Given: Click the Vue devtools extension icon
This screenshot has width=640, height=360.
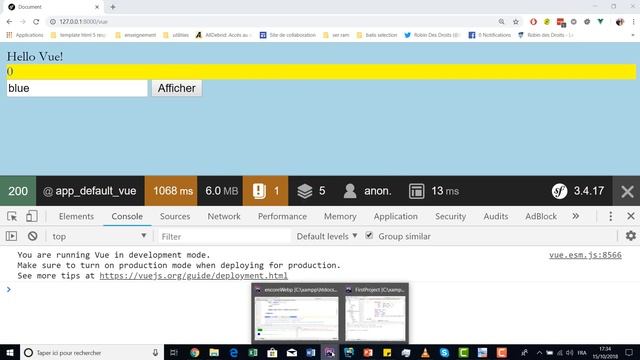Looking at the screenshot, I should (600, 22).
